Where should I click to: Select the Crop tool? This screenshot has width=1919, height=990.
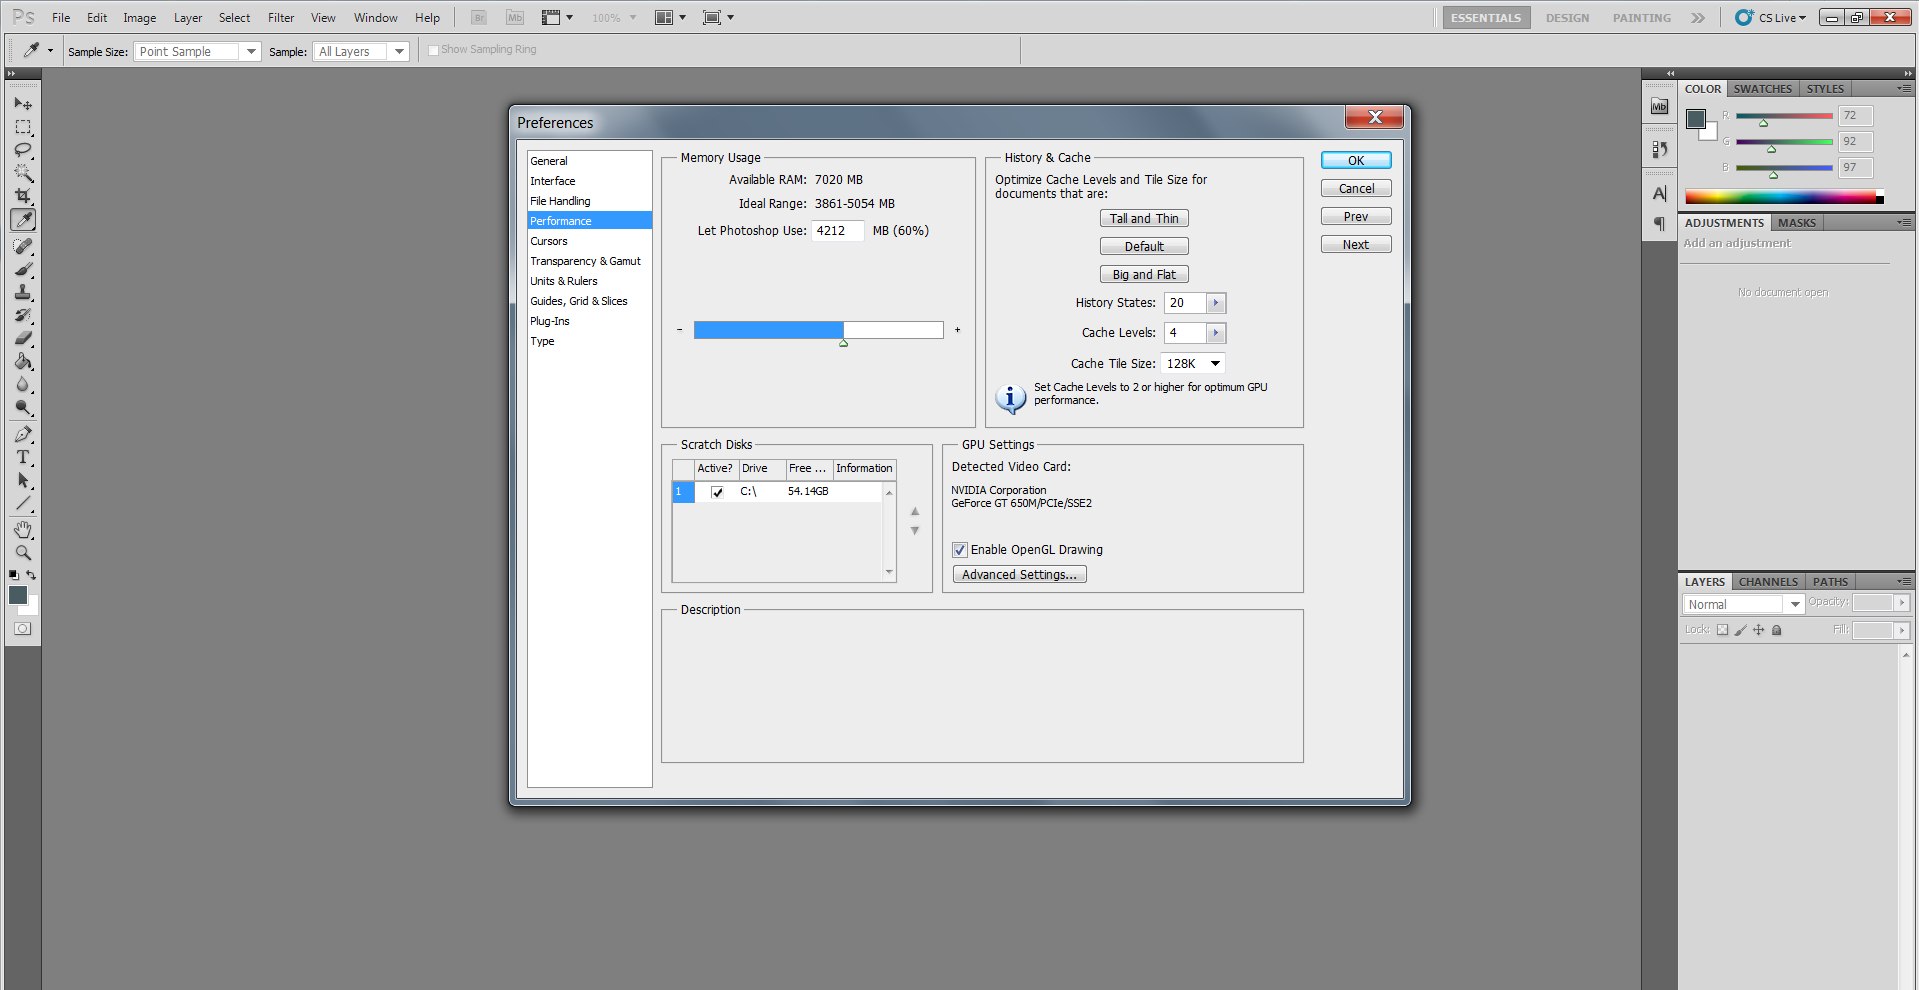tap(23, 196)
